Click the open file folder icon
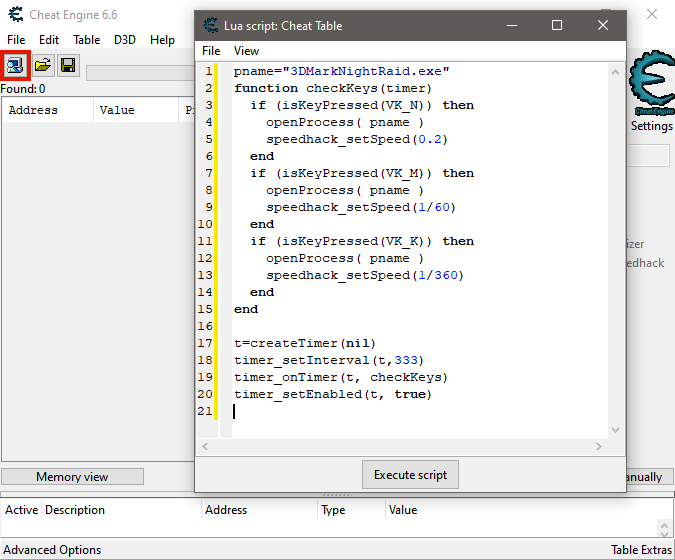The image size is (675, 560). 43,66
